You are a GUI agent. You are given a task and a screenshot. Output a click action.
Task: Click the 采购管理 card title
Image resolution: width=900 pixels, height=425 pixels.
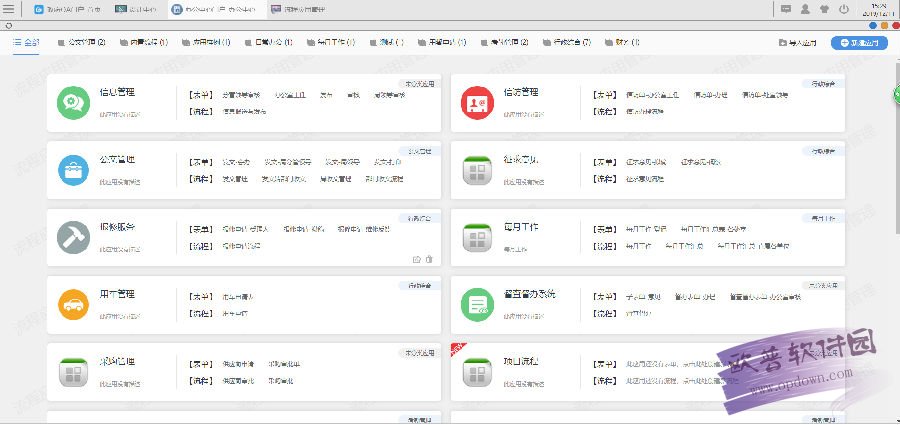[118, 362]
